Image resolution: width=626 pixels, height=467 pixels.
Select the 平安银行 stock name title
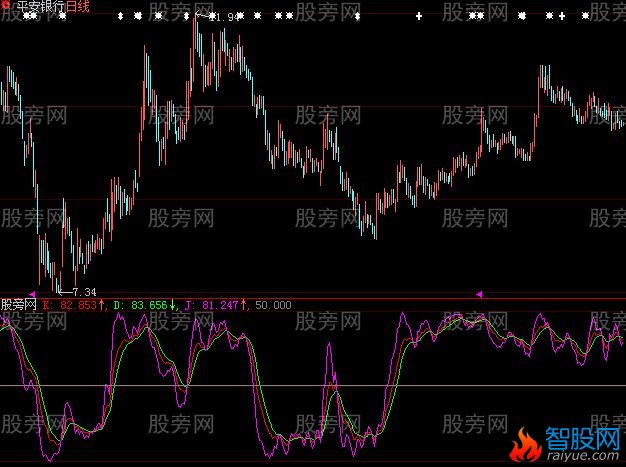click(41, 6)
